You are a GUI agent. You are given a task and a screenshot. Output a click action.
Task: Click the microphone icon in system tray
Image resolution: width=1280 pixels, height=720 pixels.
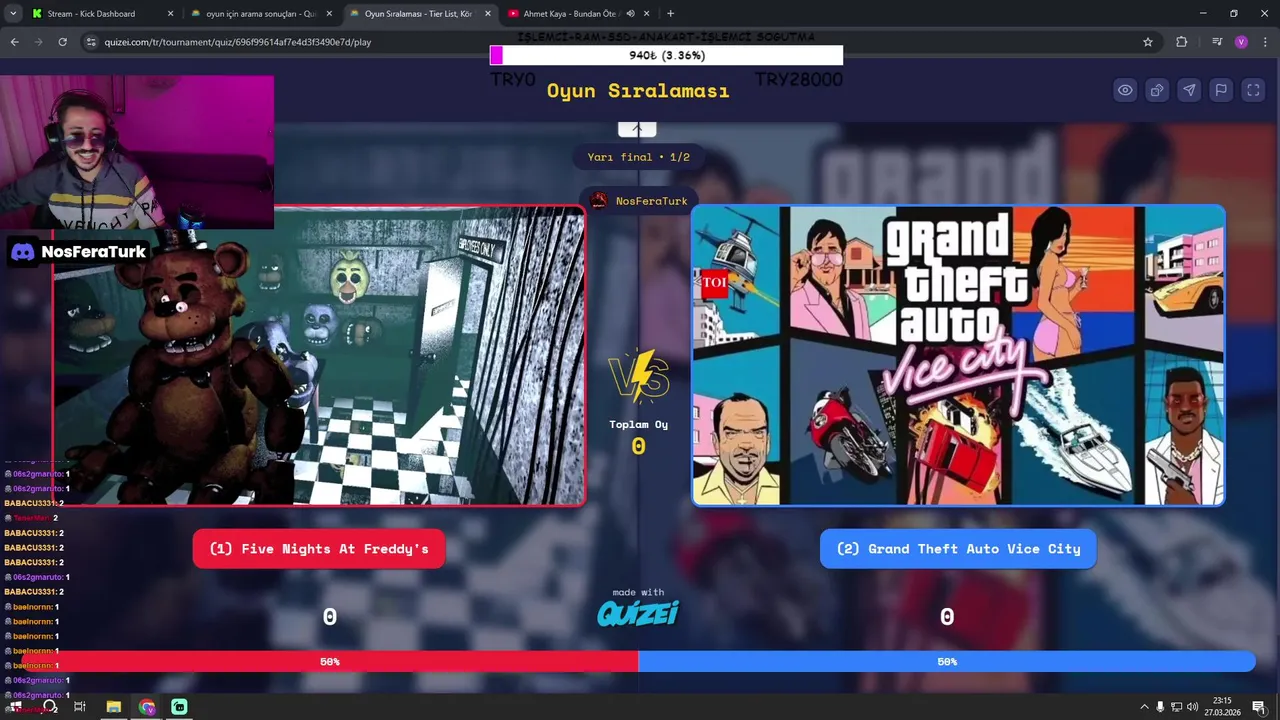point(1160,707)
